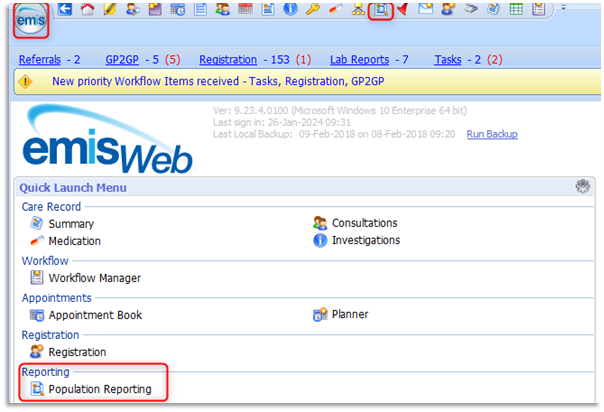Click the Care Record section heading
Image resolution: width=604 pixels, height=412 pixels.
coord(51,207)
